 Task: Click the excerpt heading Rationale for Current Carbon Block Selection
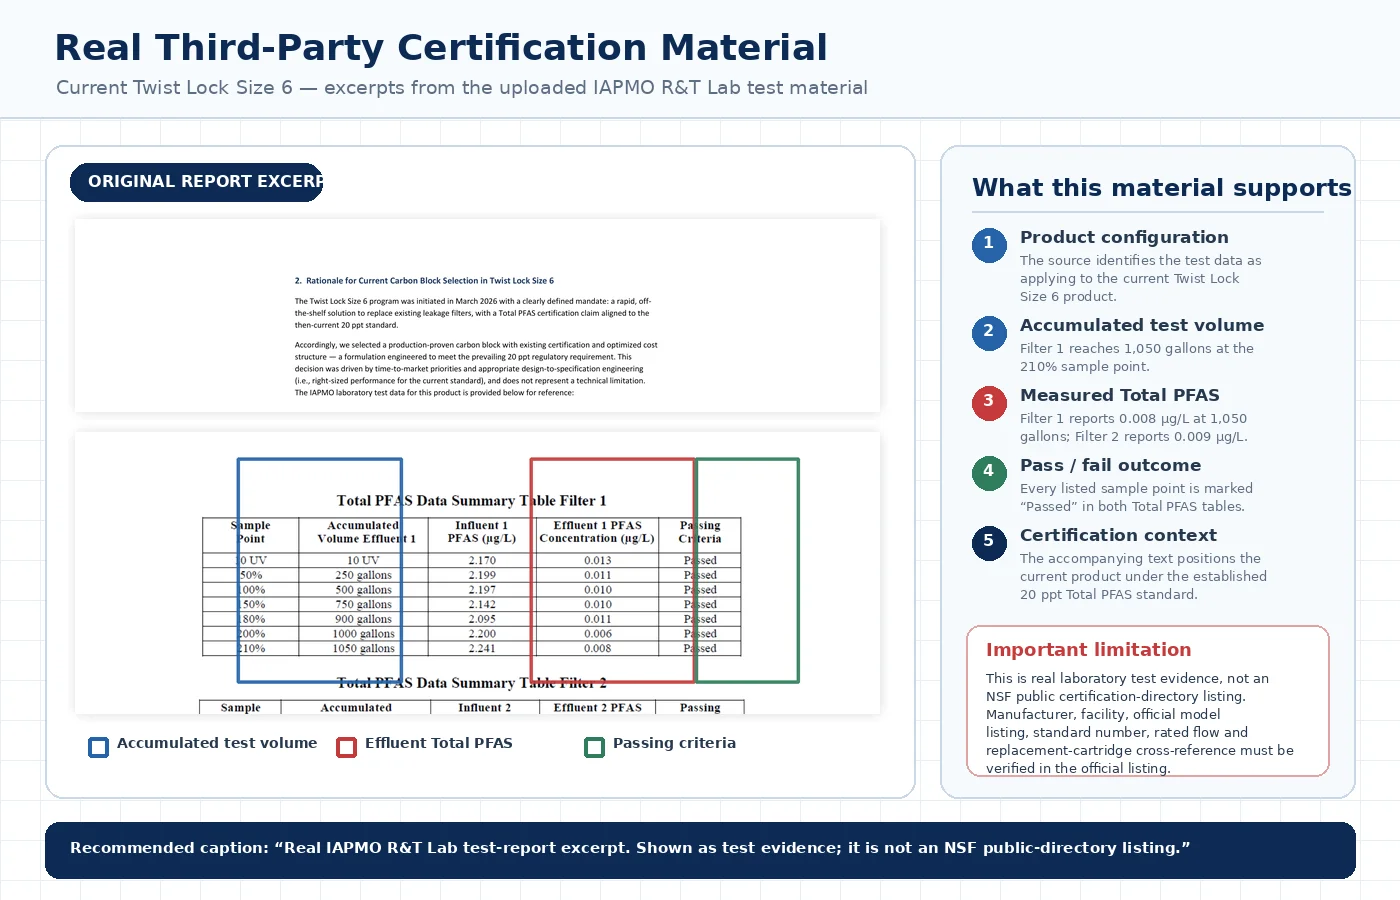[424, 281]
